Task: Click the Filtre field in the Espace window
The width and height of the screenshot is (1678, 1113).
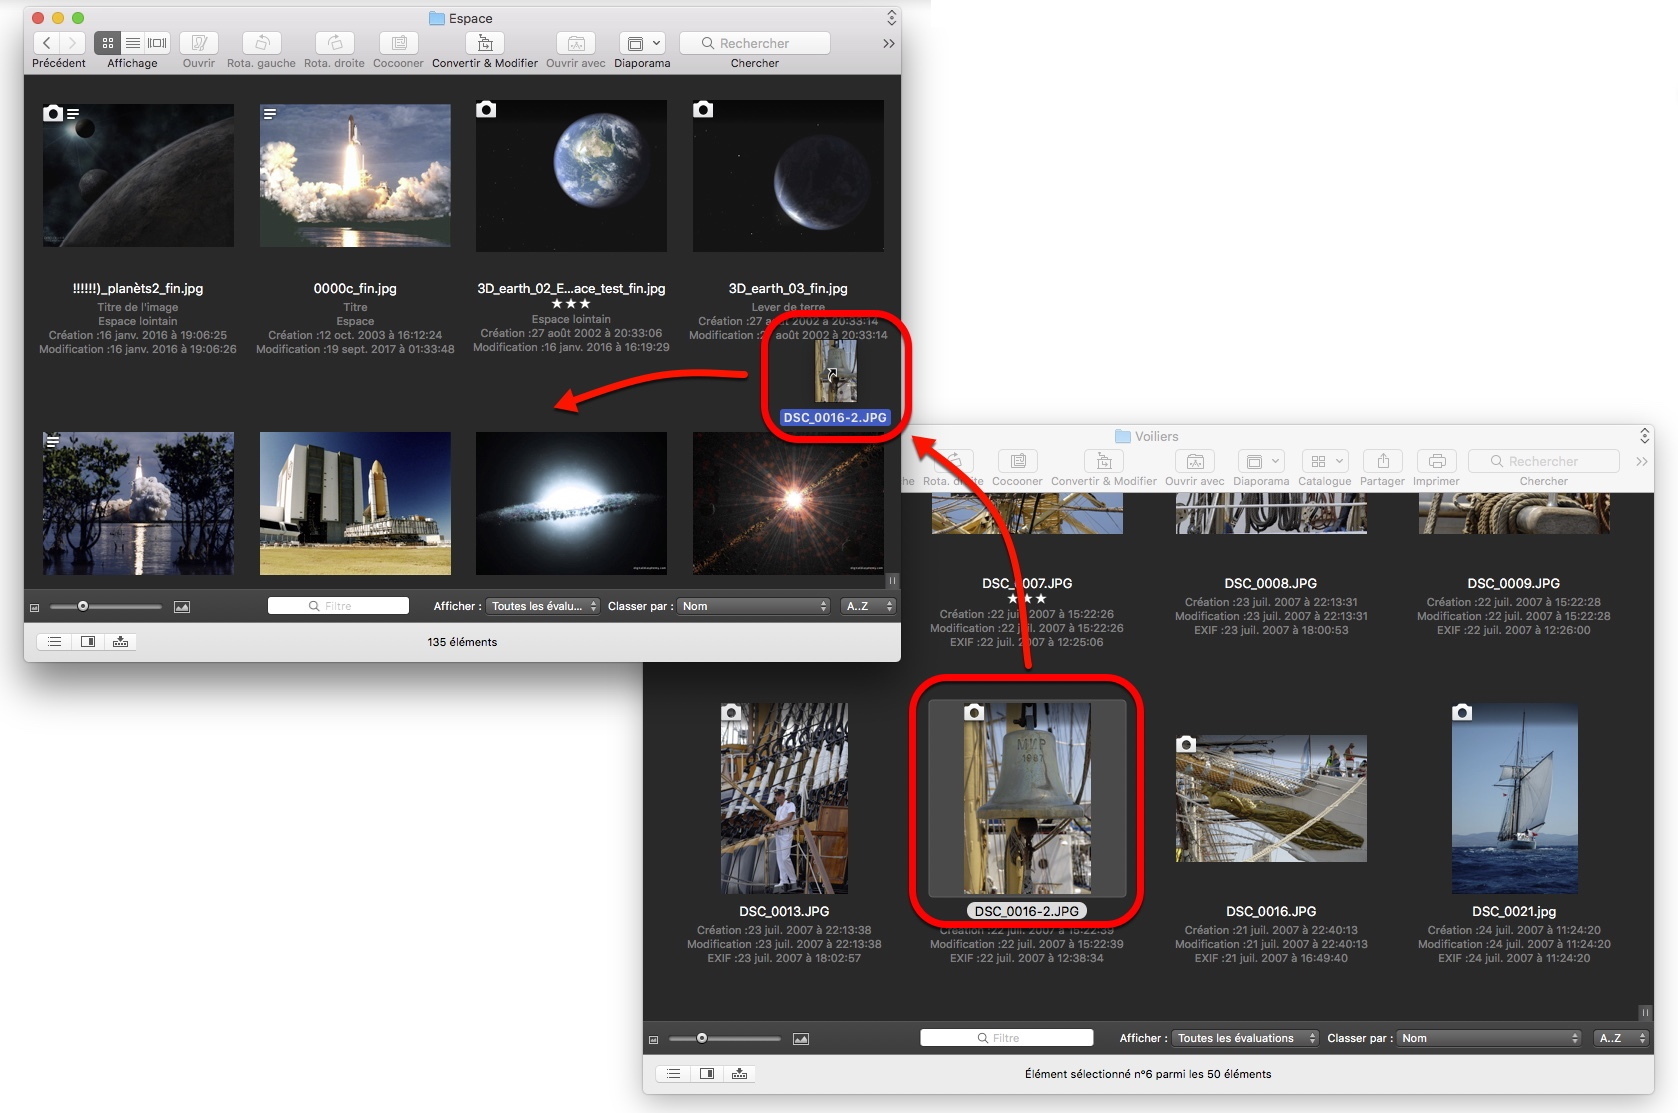Action: point(338,606)
